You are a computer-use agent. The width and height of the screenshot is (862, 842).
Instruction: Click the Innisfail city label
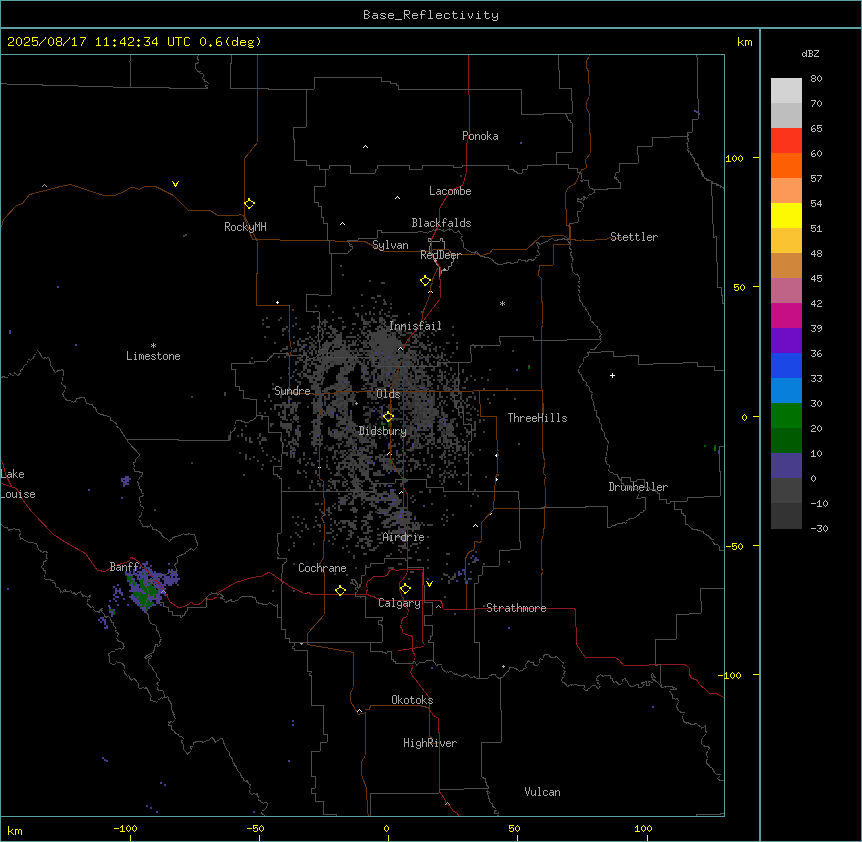415,326
